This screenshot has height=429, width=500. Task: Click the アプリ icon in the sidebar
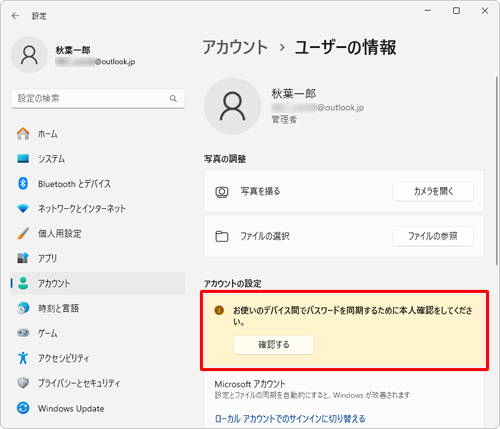23,258
